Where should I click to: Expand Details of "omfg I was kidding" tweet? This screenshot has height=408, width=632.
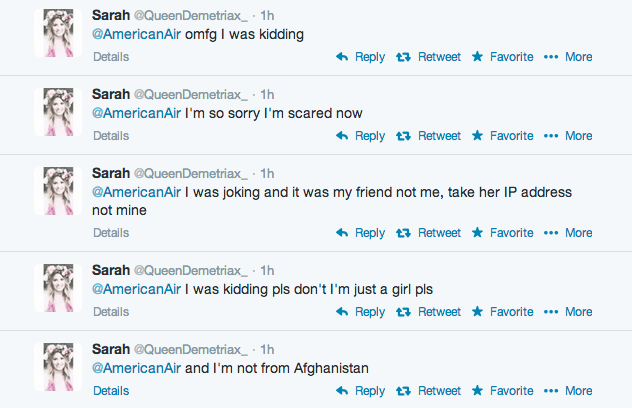pyautogui.click(x=111, y=57)
